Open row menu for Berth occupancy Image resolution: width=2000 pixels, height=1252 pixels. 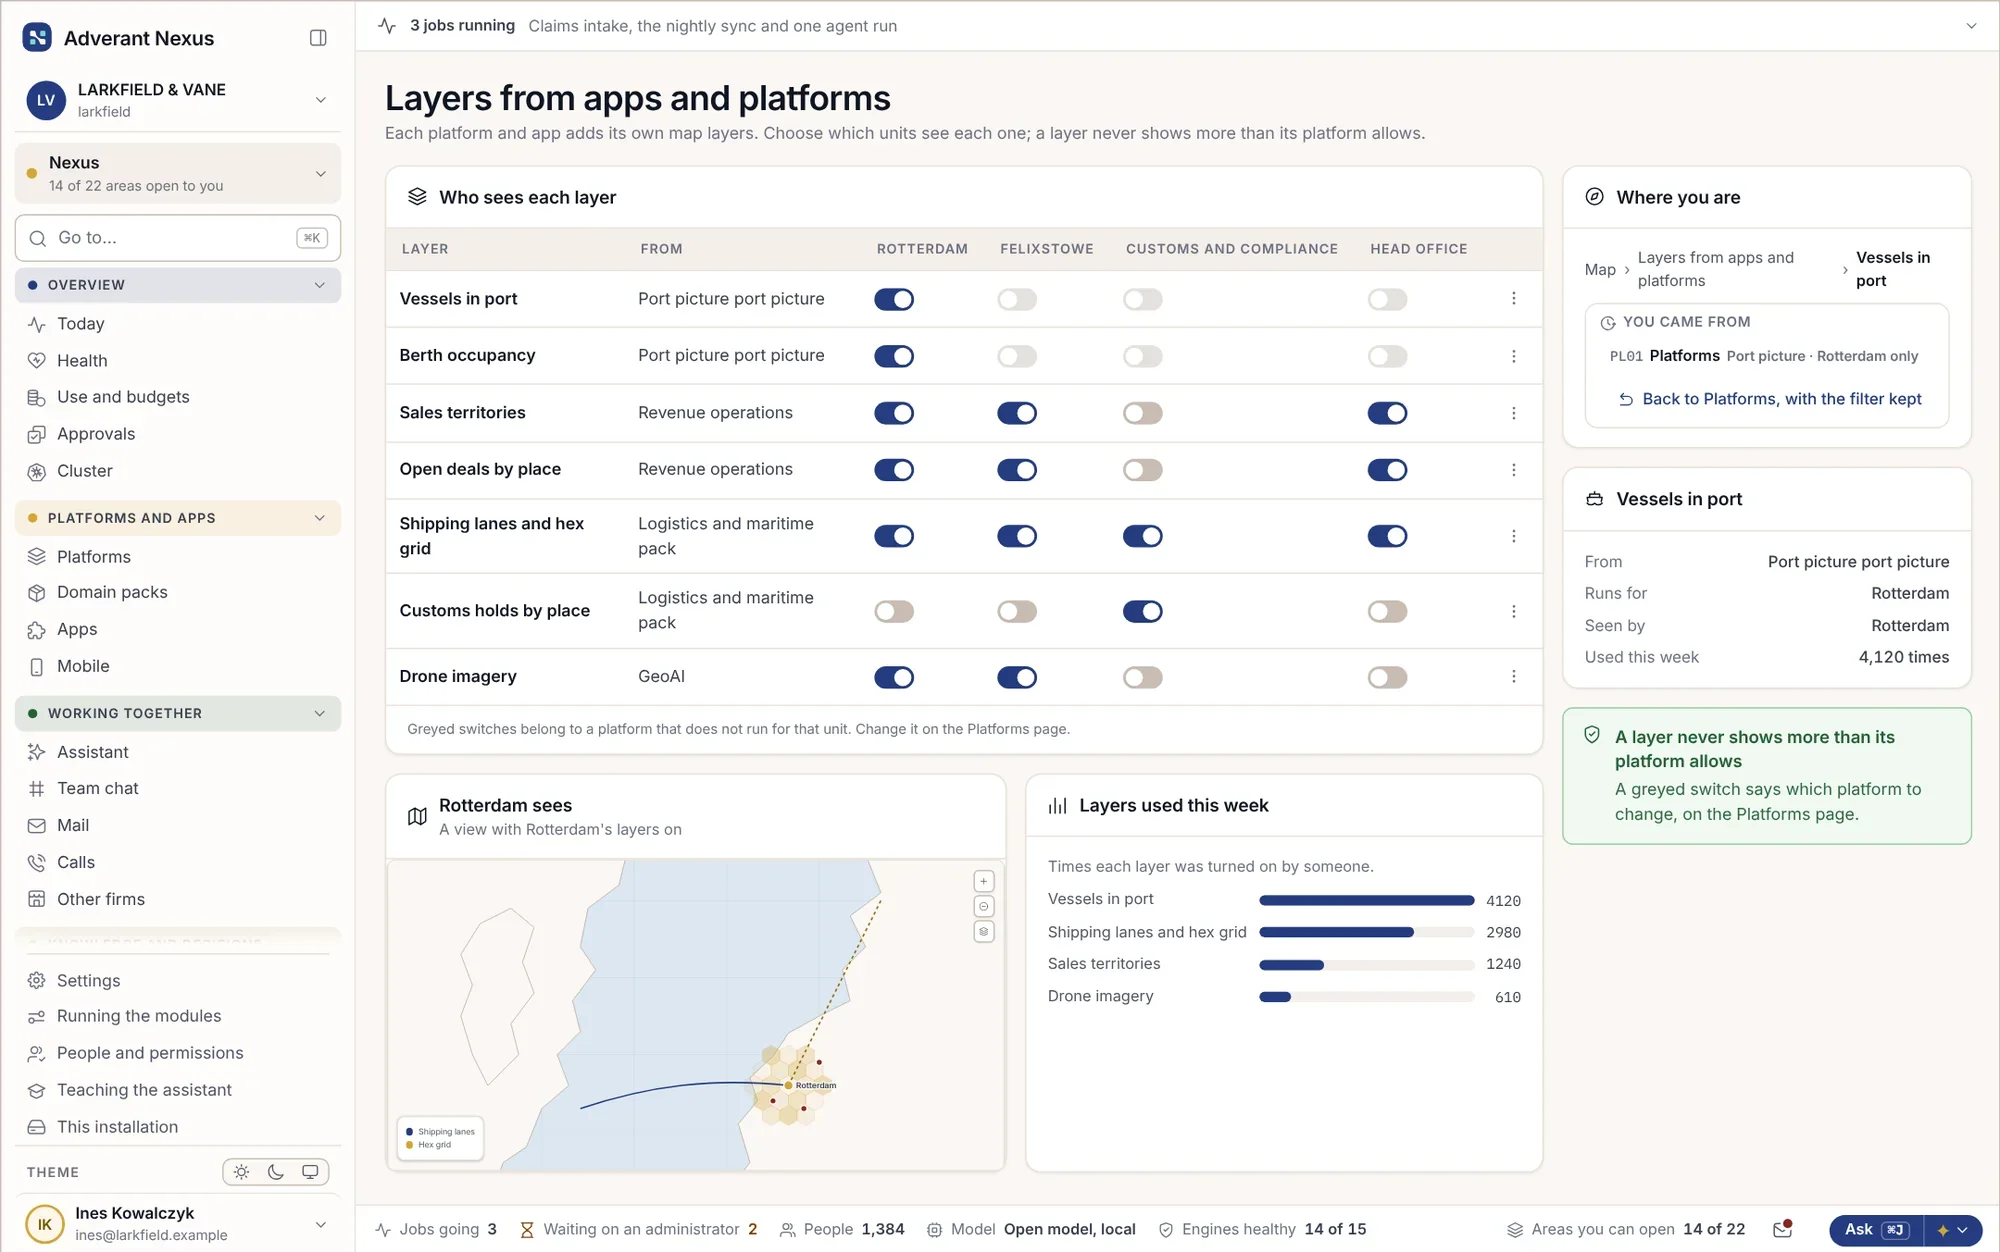tap(1514, 356)
